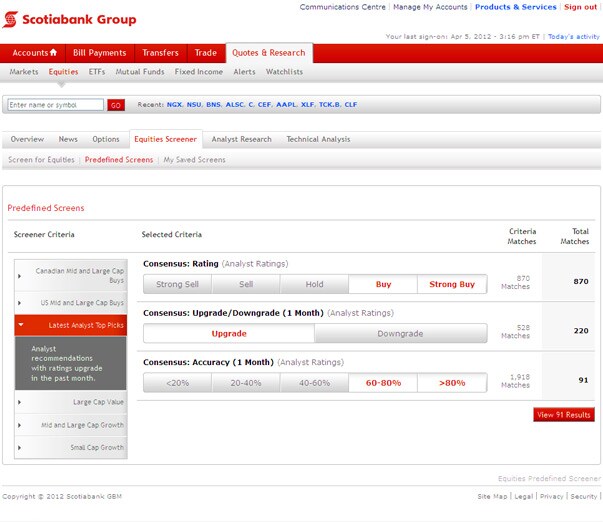Toggle 20-40% accuracy option
The width and height of the screenshot is (603, 522).
pos(246,383)
